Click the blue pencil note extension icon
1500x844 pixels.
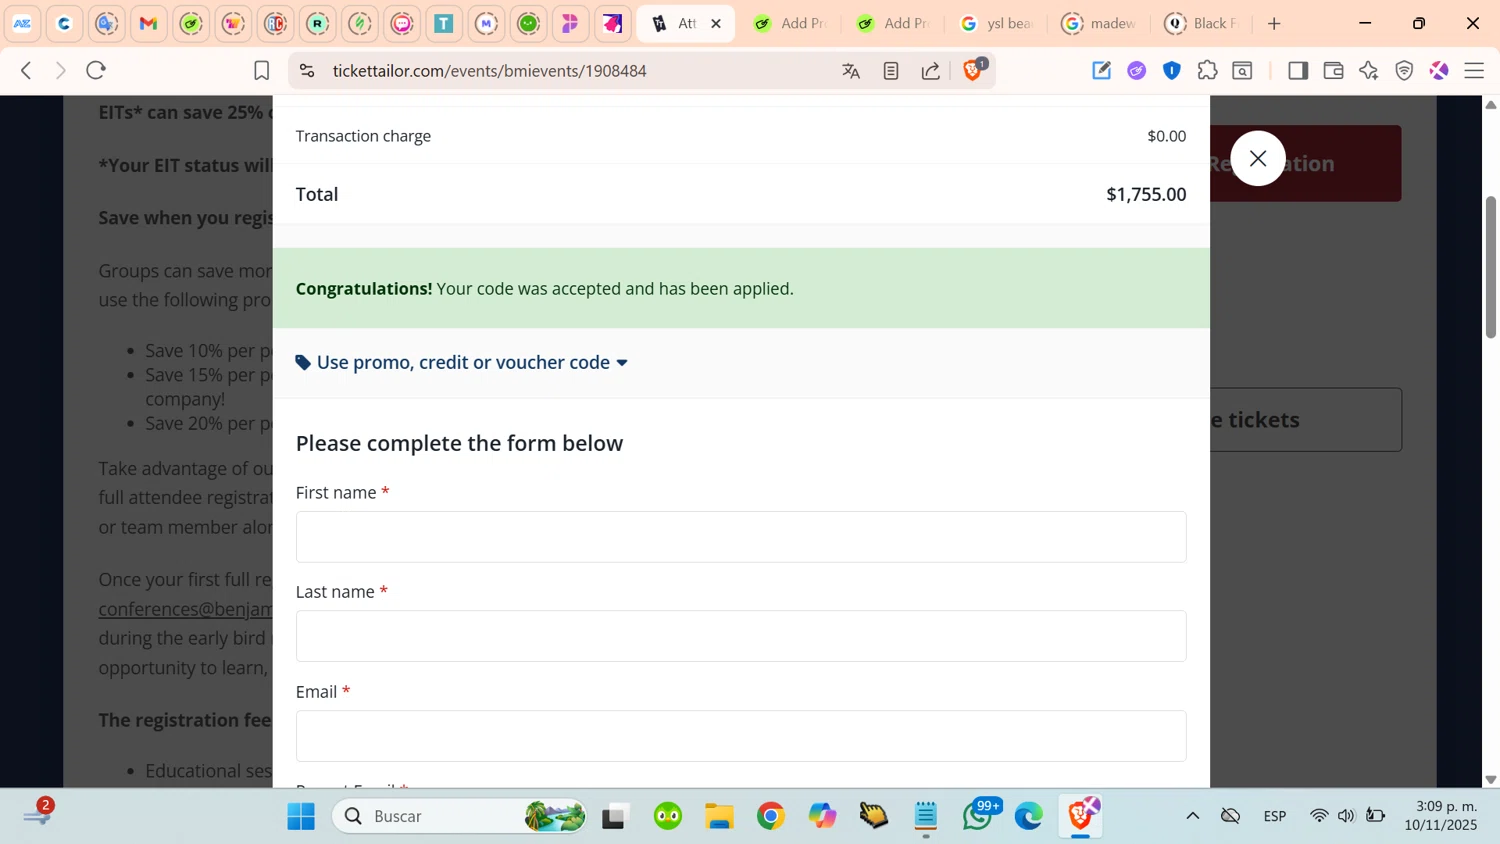[1101, 71]
